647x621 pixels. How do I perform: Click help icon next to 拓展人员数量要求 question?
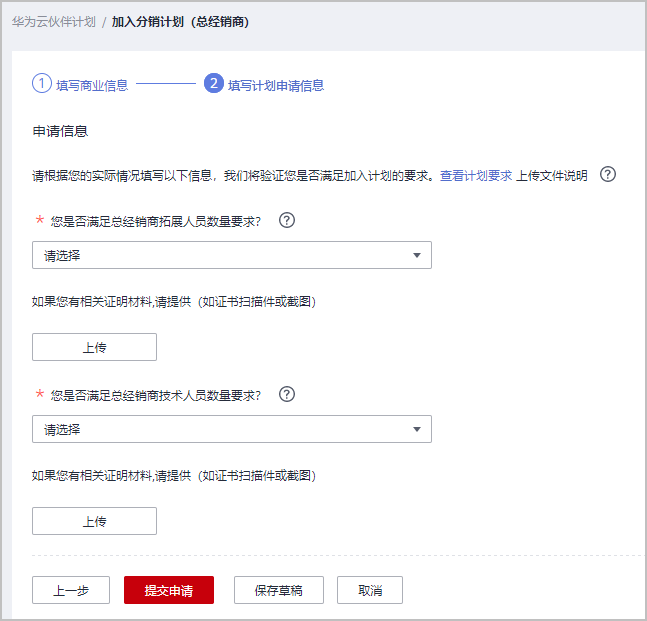click(287, 220)
